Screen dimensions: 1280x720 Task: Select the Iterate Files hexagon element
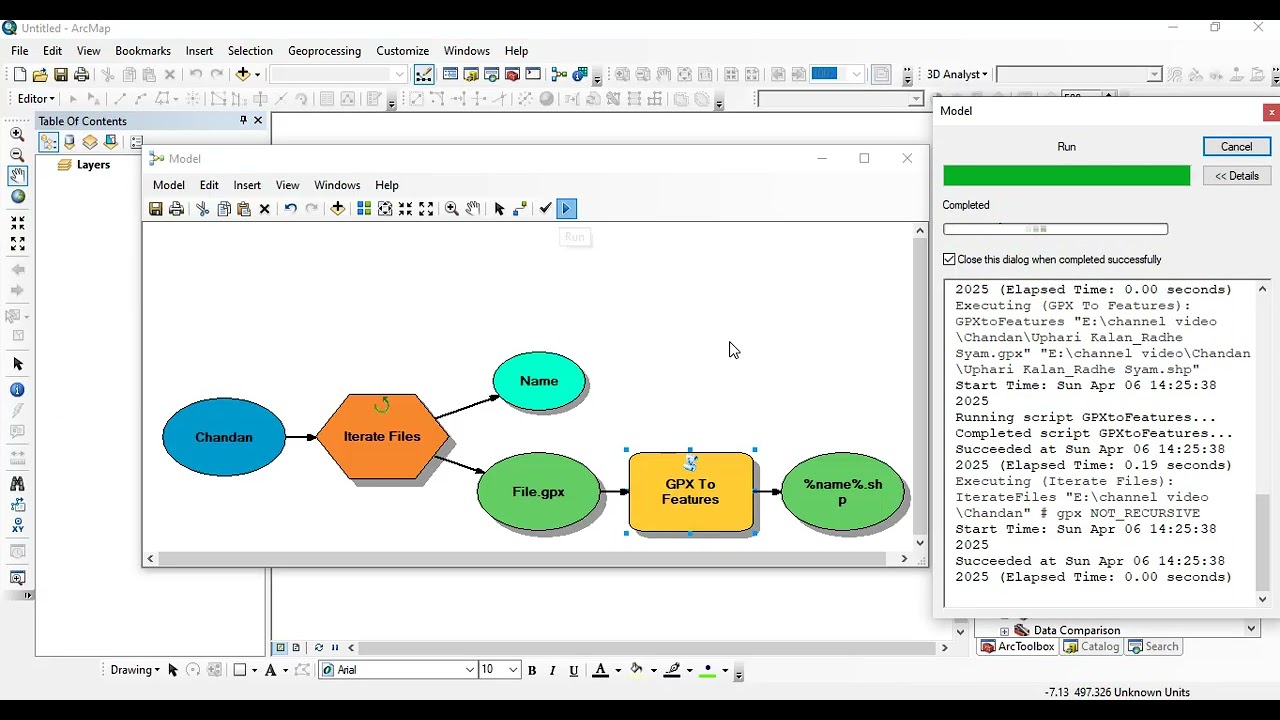[x=382, y=437]
